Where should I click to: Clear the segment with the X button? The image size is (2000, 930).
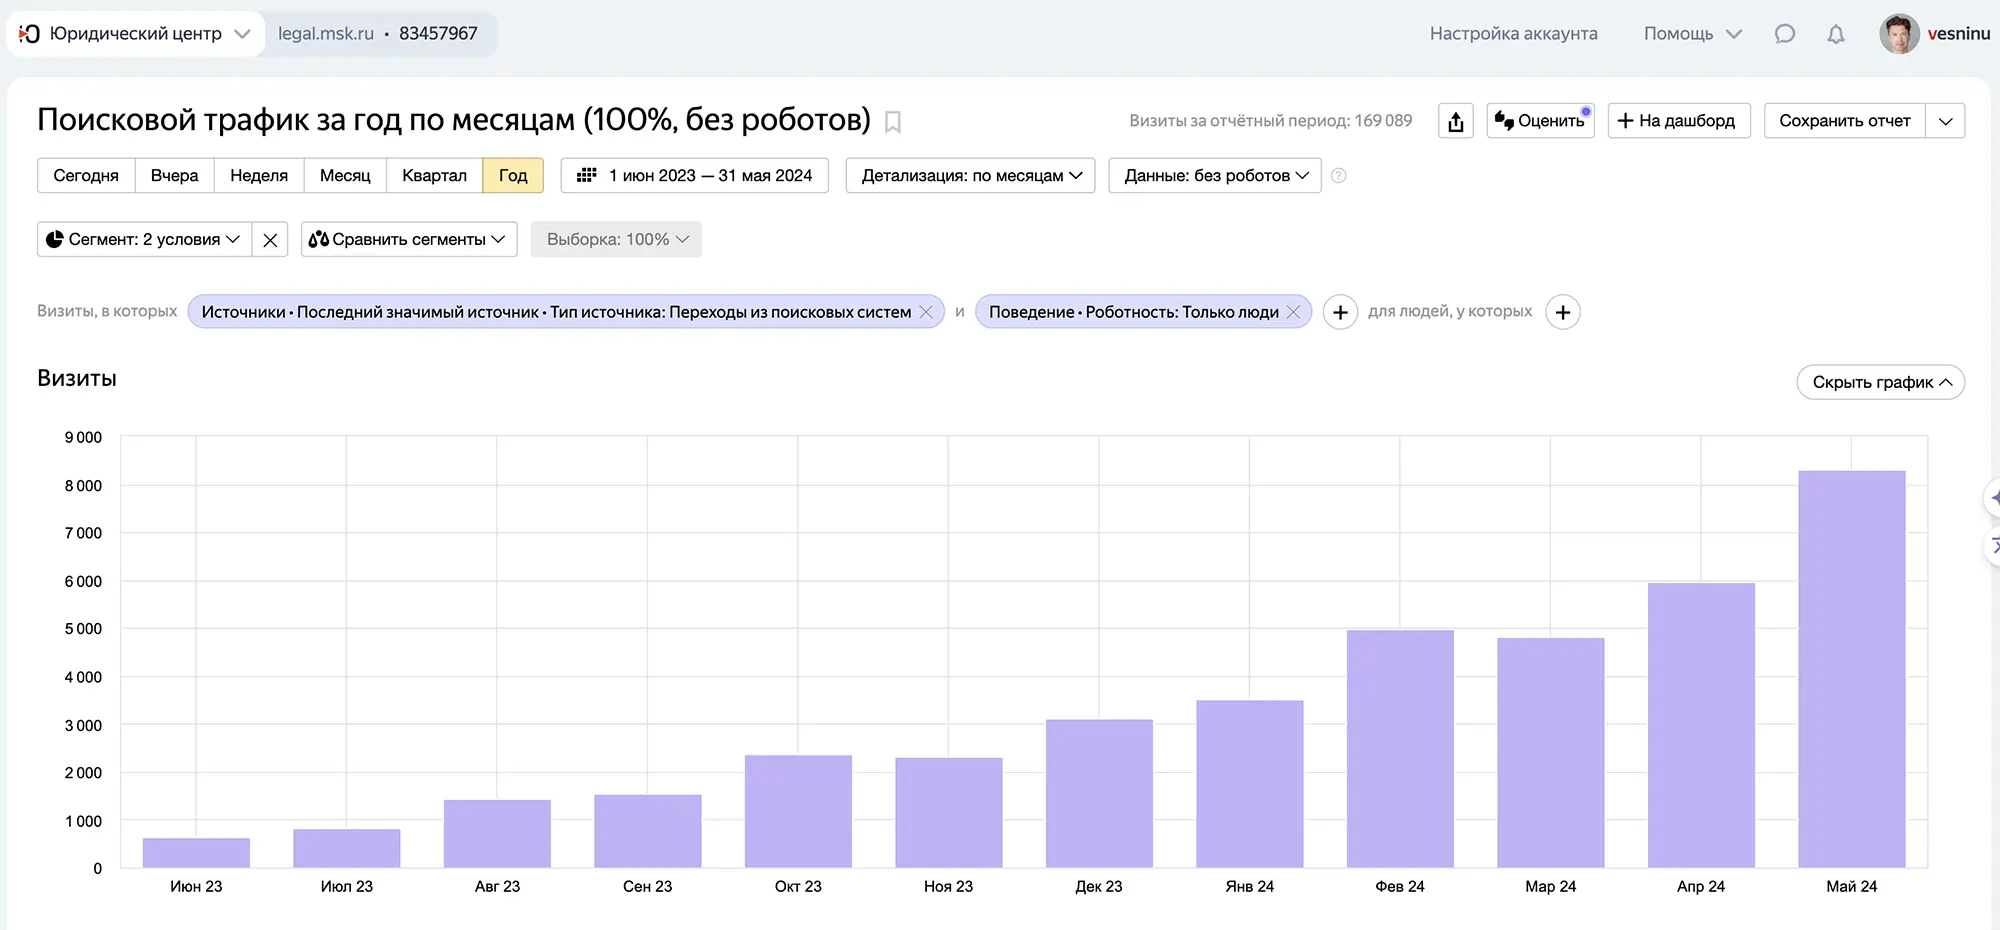pos(270,240)
